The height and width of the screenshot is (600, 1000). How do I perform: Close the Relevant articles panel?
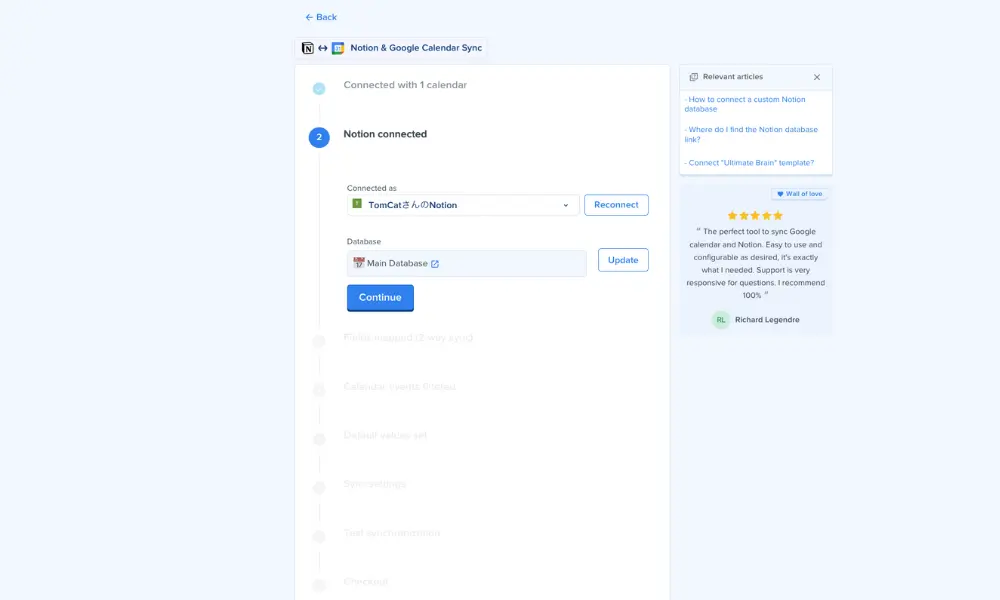(x=817, y=77)
